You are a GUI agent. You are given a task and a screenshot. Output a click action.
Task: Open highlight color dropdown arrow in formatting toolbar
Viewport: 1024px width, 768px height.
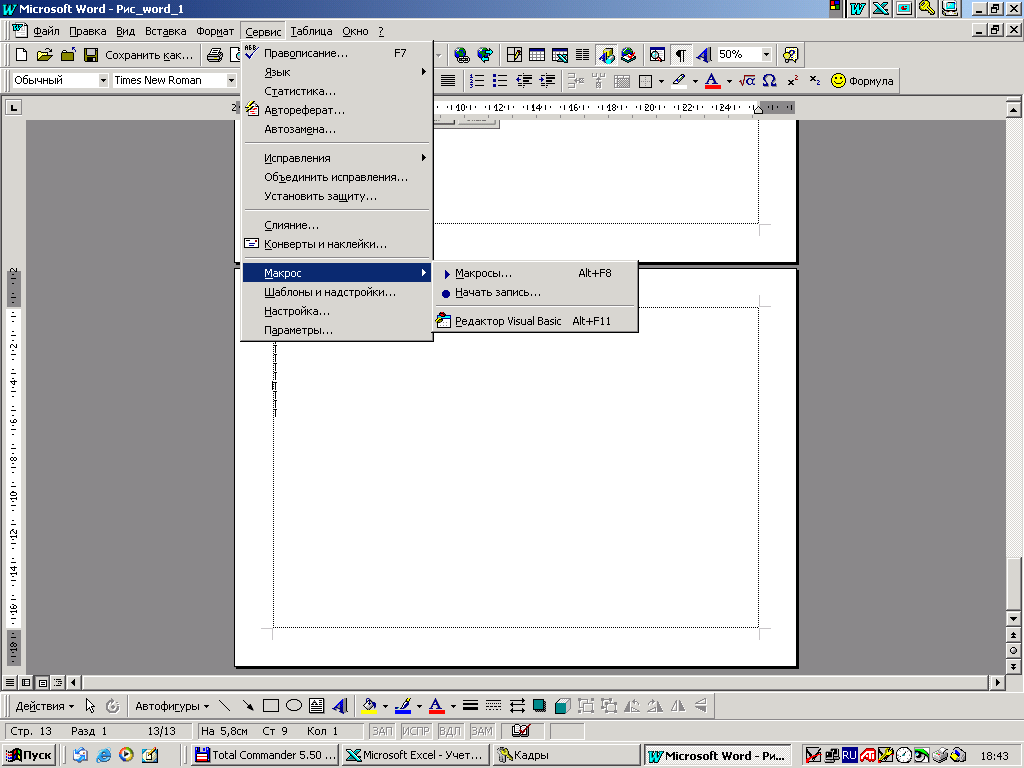[x=695, y=81]
